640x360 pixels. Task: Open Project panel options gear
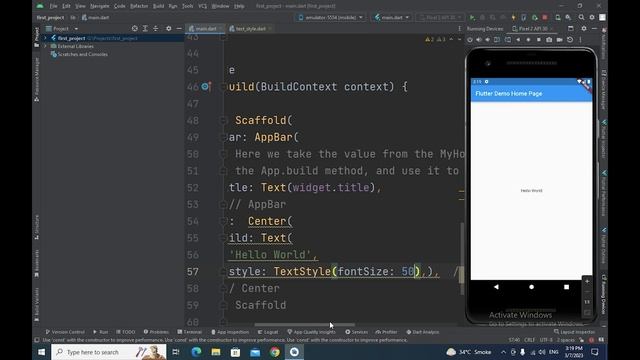[169, 29]
